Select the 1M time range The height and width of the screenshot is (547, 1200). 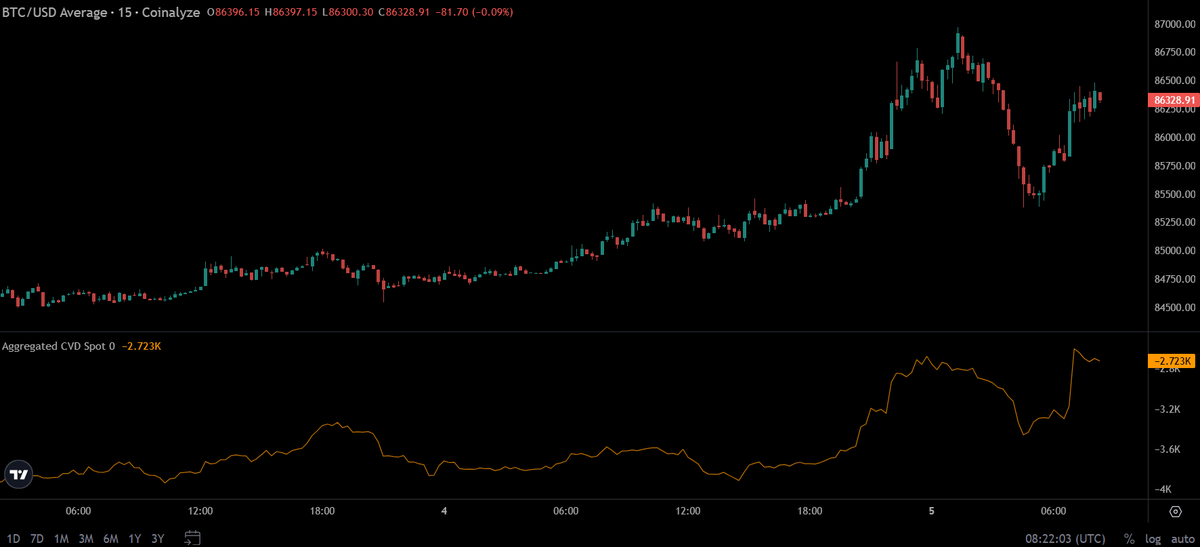pos(62,539)
